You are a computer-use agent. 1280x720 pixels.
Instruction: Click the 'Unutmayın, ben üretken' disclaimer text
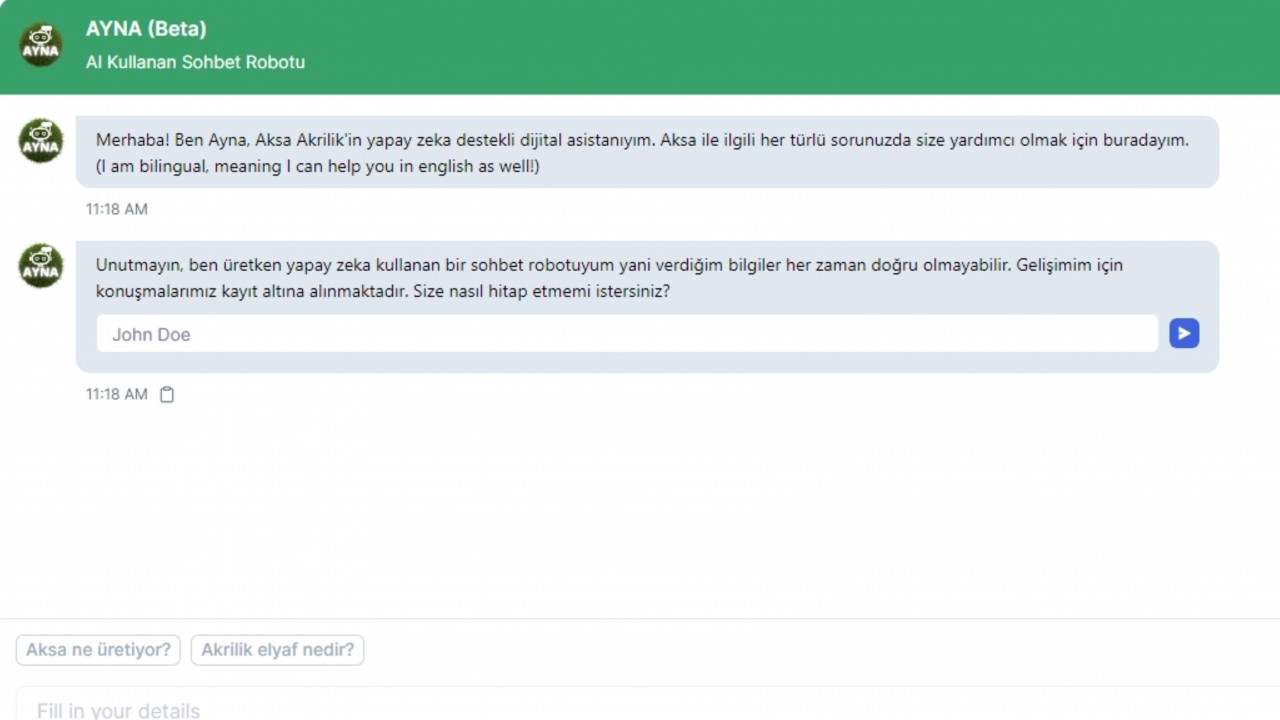click(609, 279)
